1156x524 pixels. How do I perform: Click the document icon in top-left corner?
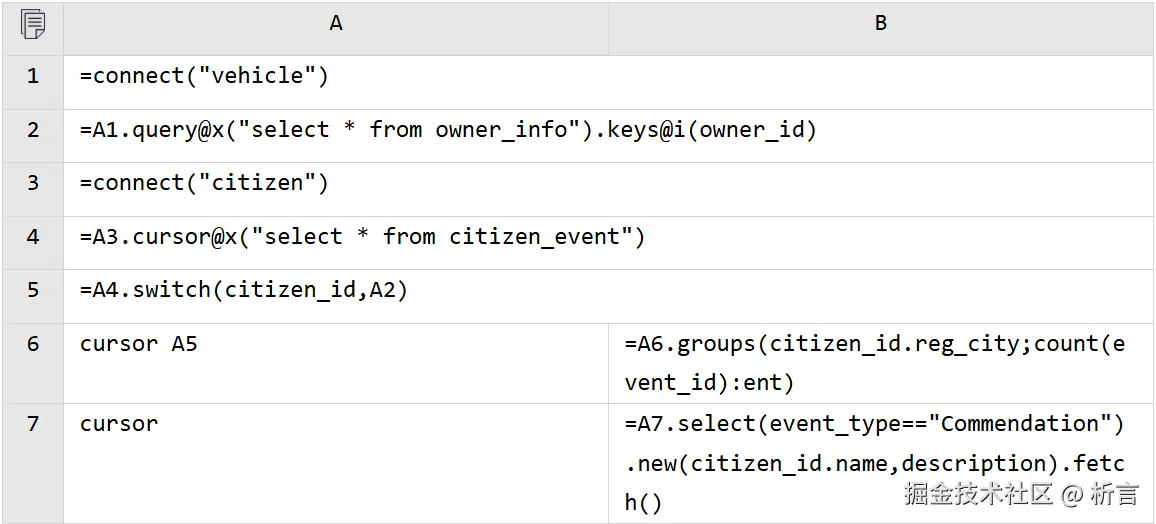[32, 24]
